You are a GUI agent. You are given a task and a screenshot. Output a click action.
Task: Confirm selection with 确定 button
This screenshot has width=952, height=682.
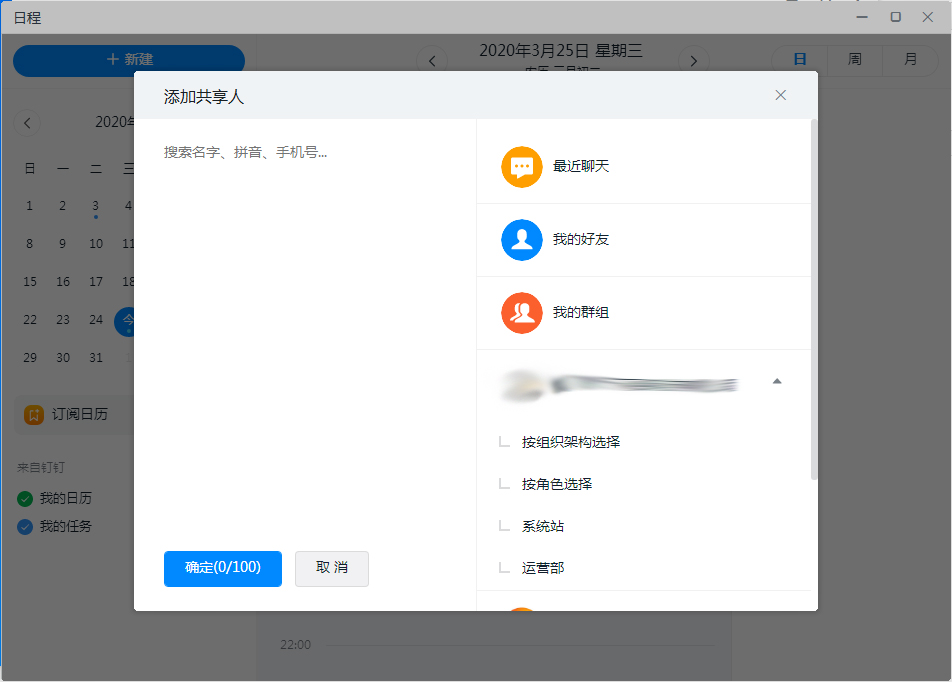222,568
